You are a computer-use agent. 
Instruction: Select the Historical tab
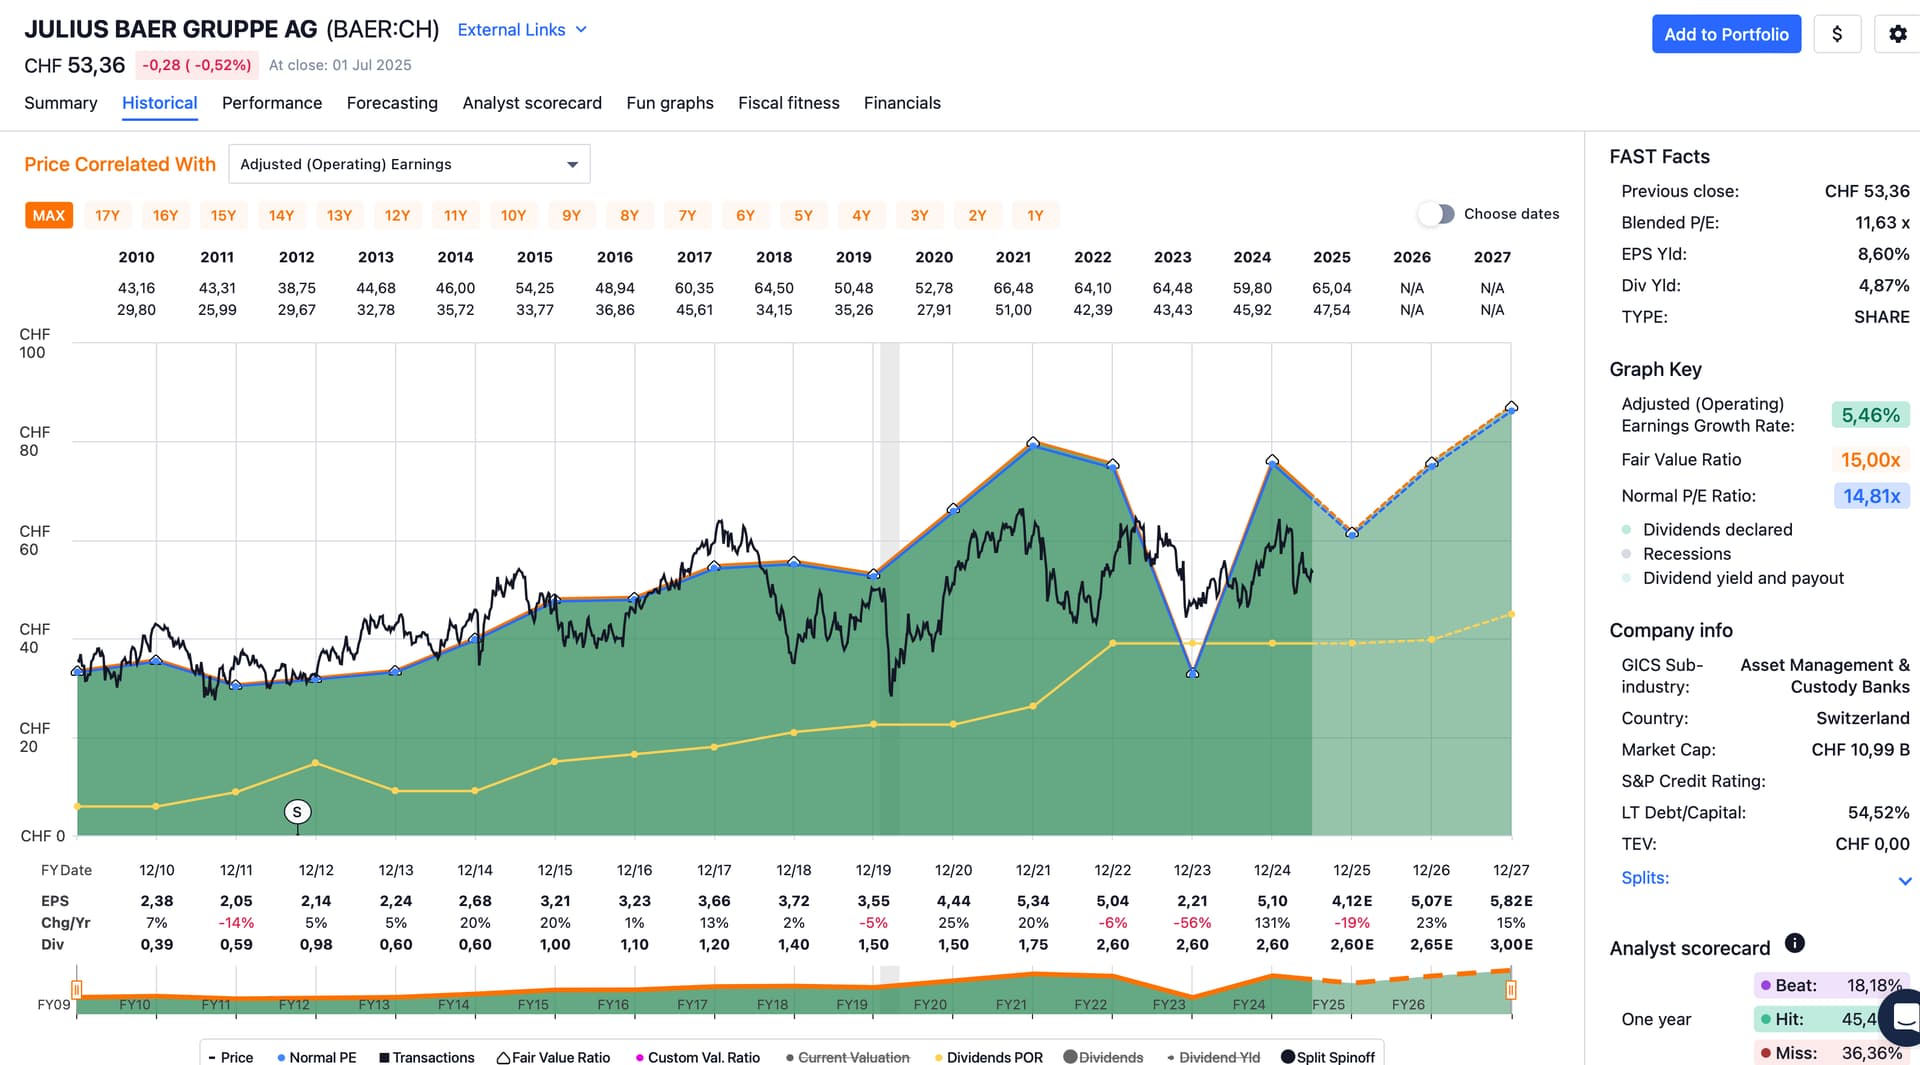pyautogui.click(x=160, y=103)
